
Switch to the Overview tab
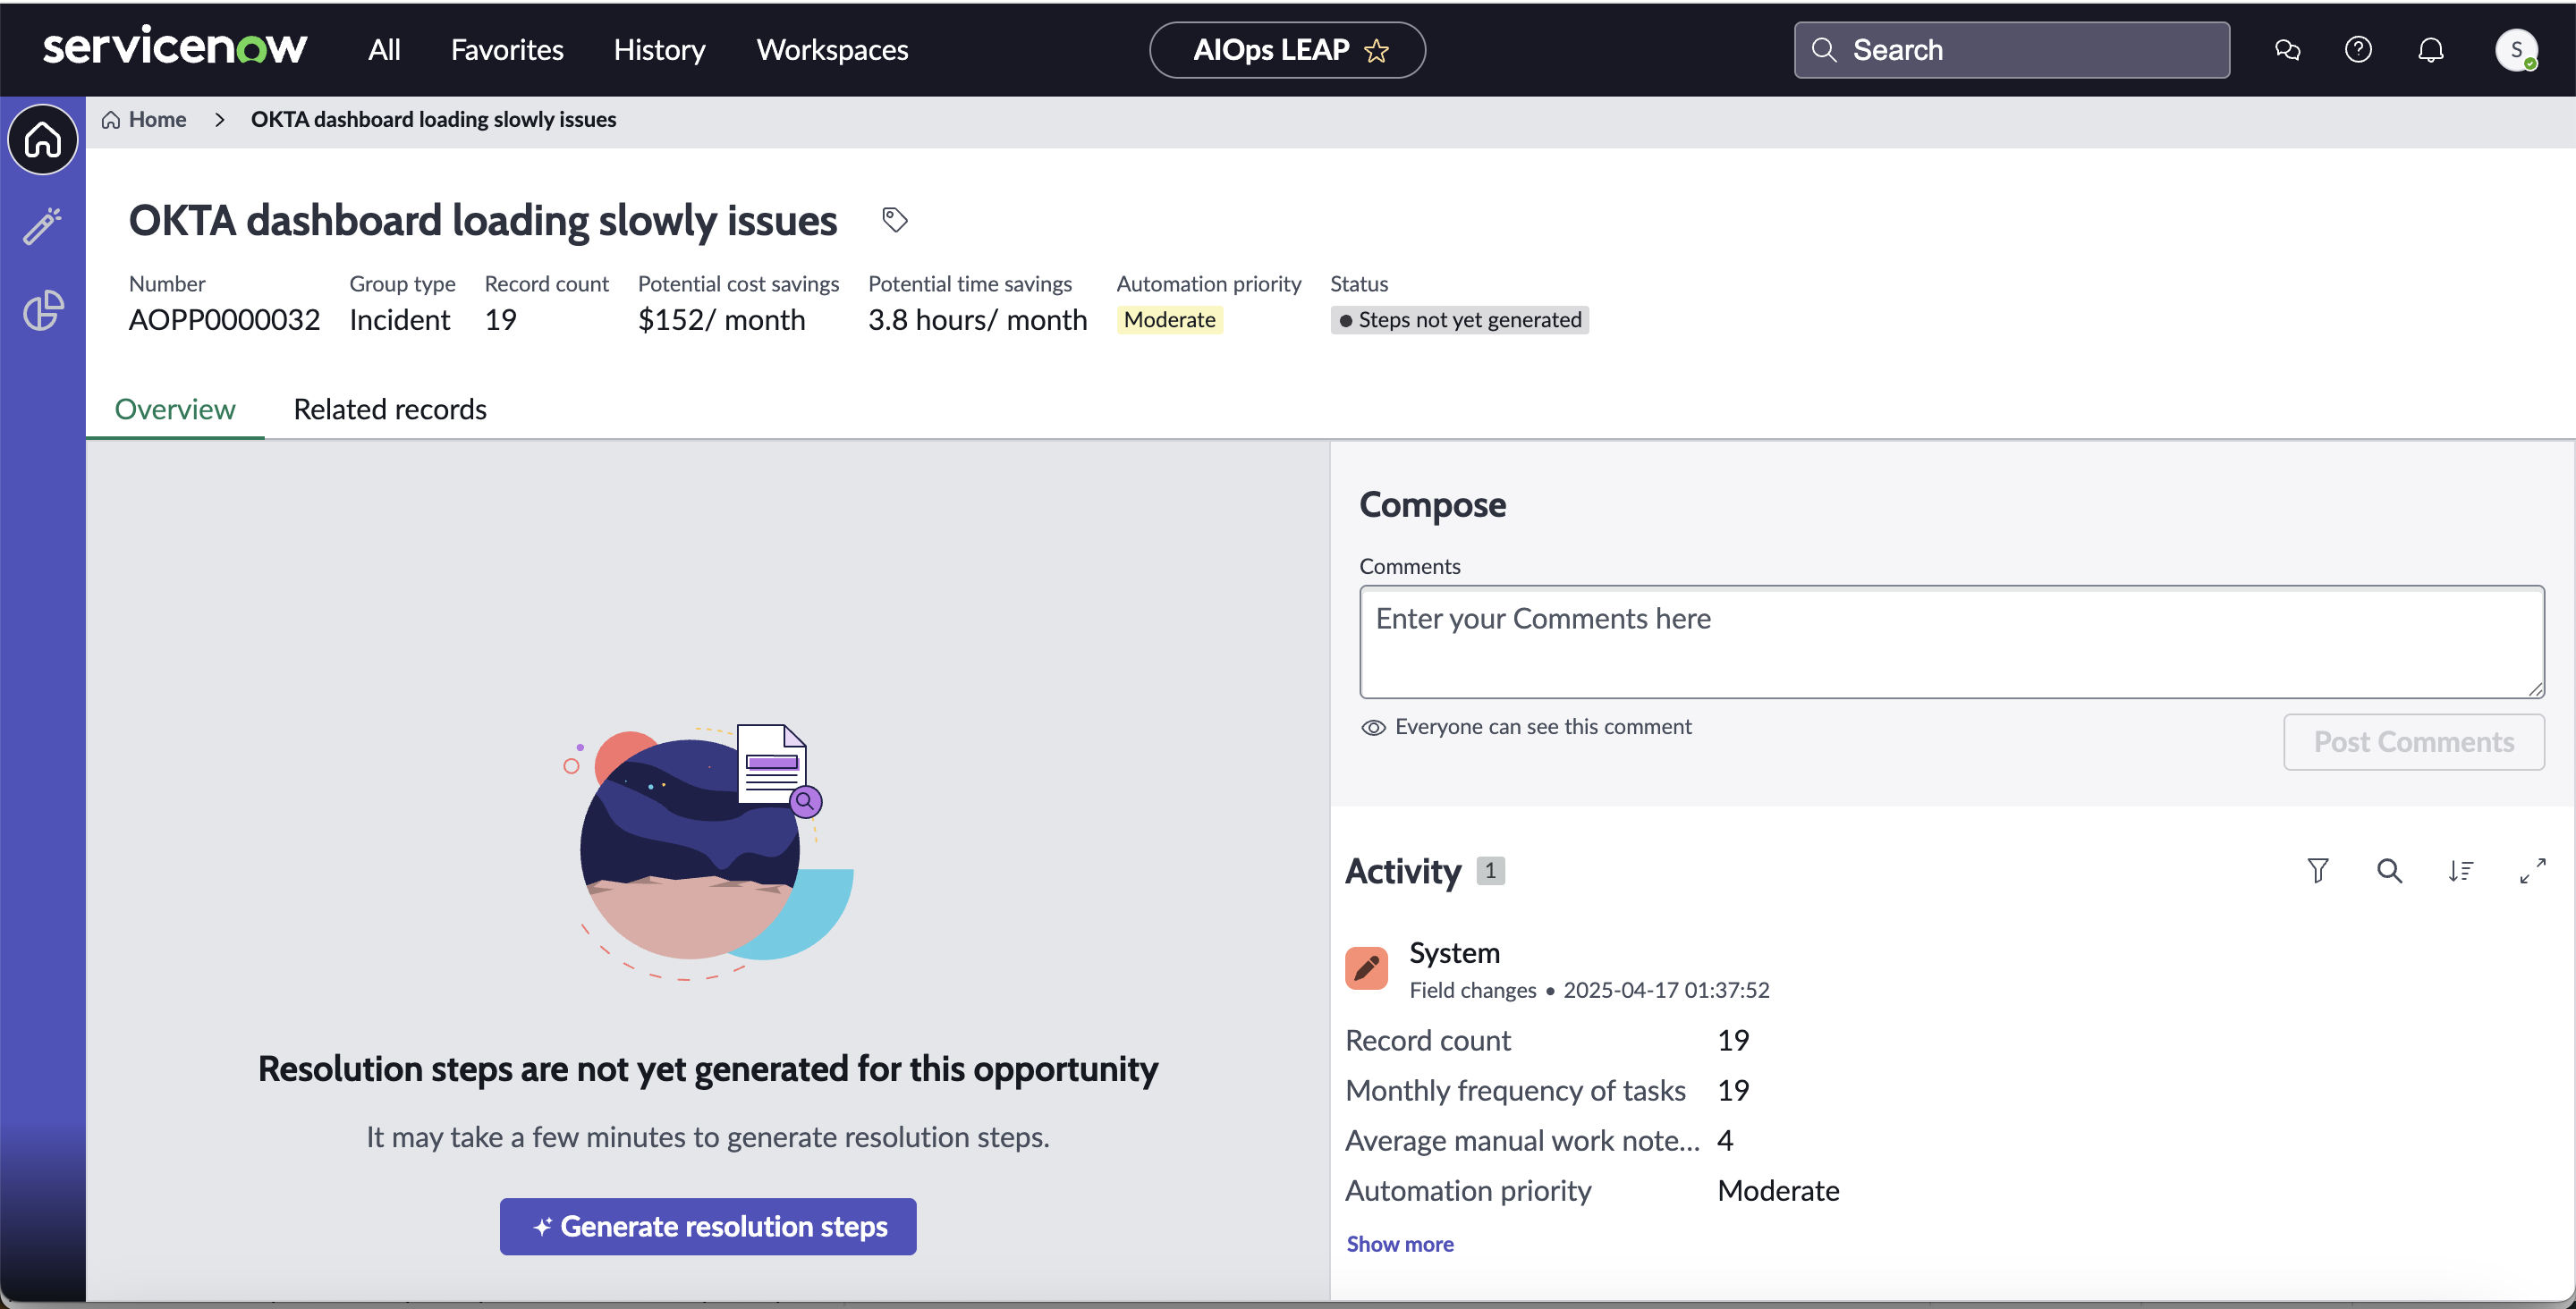[175, 409]
